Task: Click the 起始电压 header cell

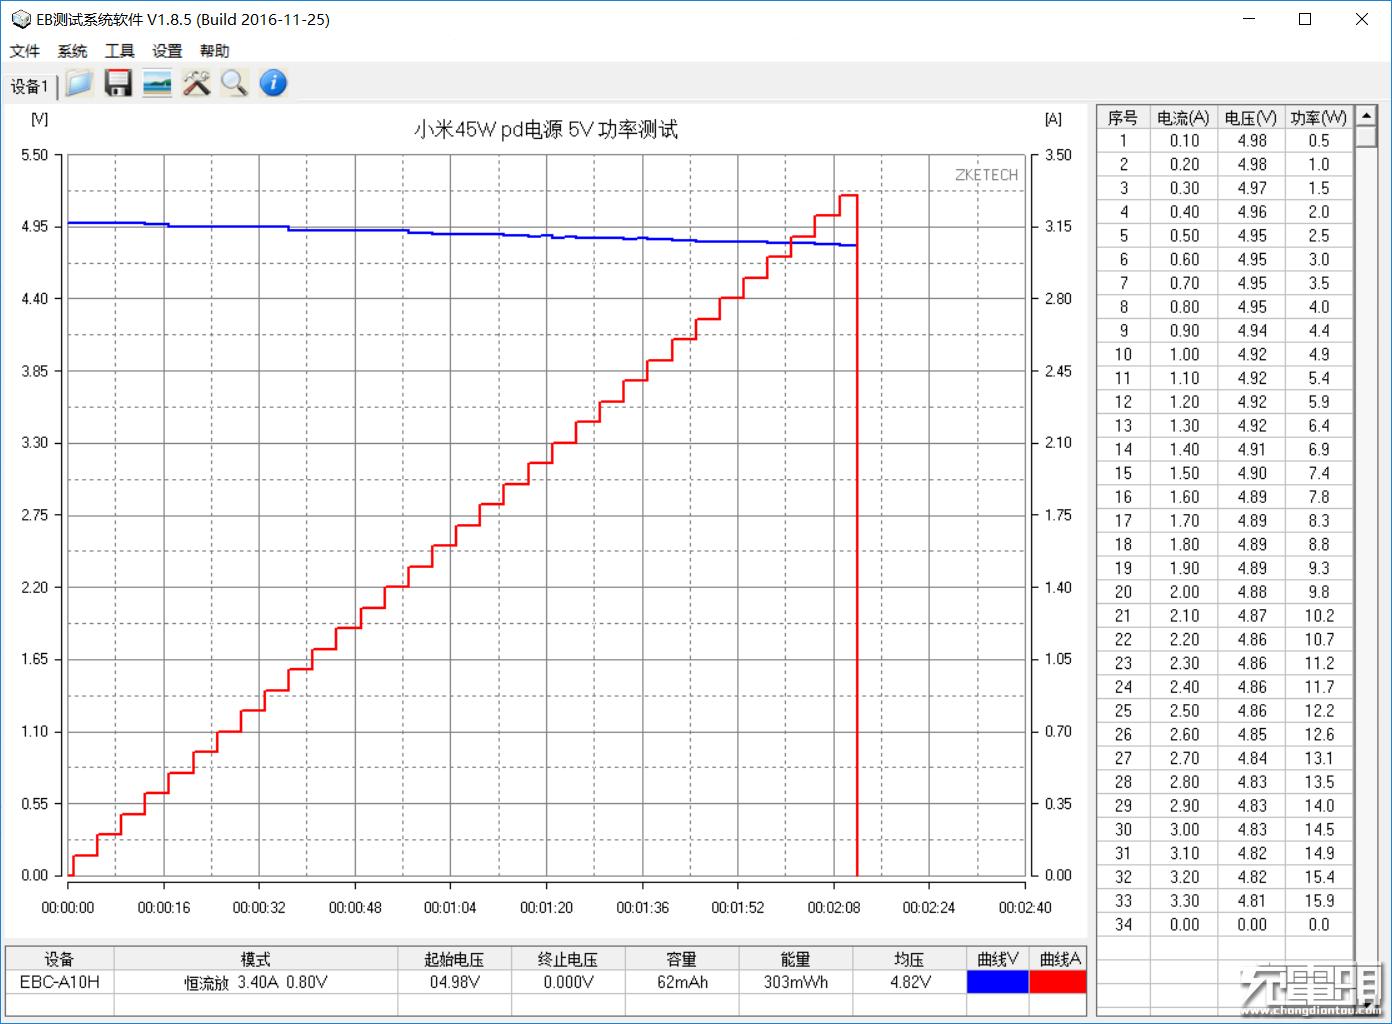Action: pyautogui.click(x=454, y=959)
